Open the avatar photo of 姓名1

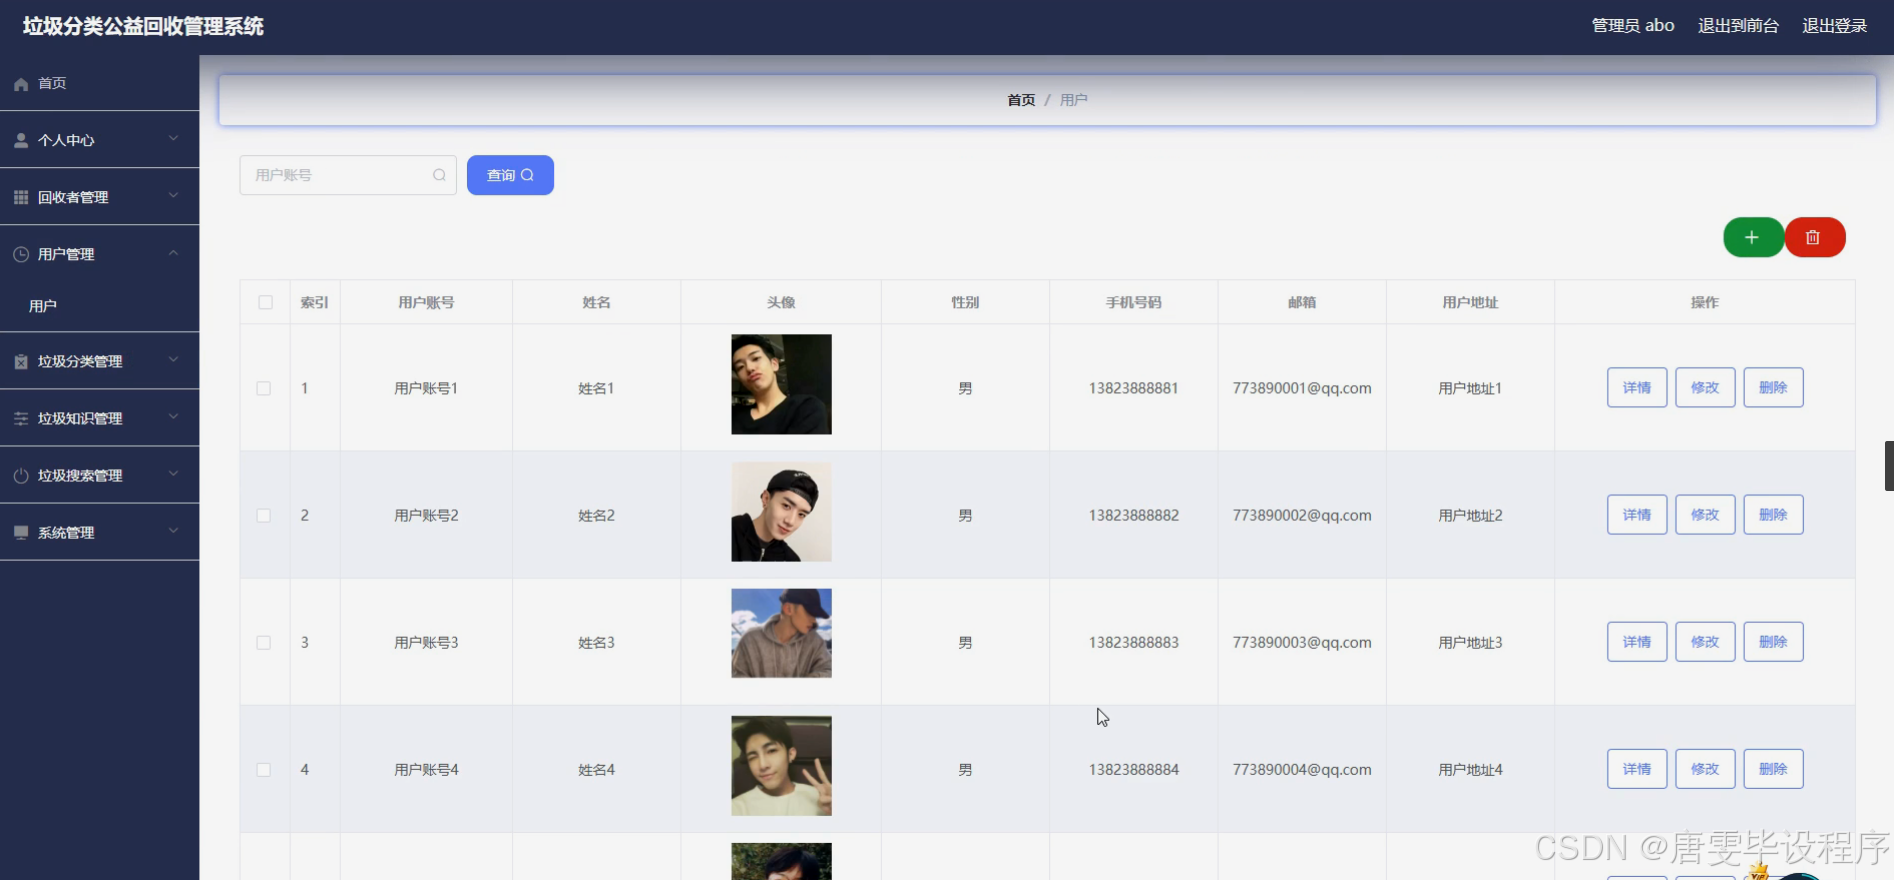781,384
